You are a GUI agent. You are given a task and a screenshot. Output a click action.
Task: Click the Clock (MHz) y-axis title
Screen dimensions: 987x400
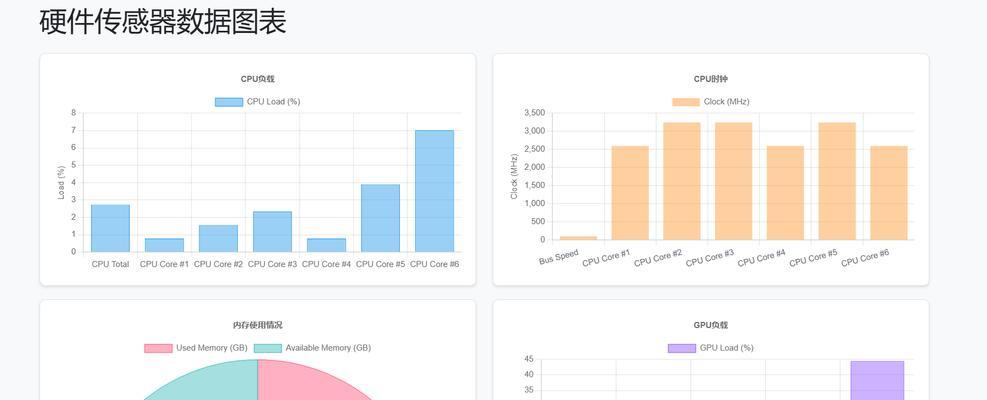(514, 176)
